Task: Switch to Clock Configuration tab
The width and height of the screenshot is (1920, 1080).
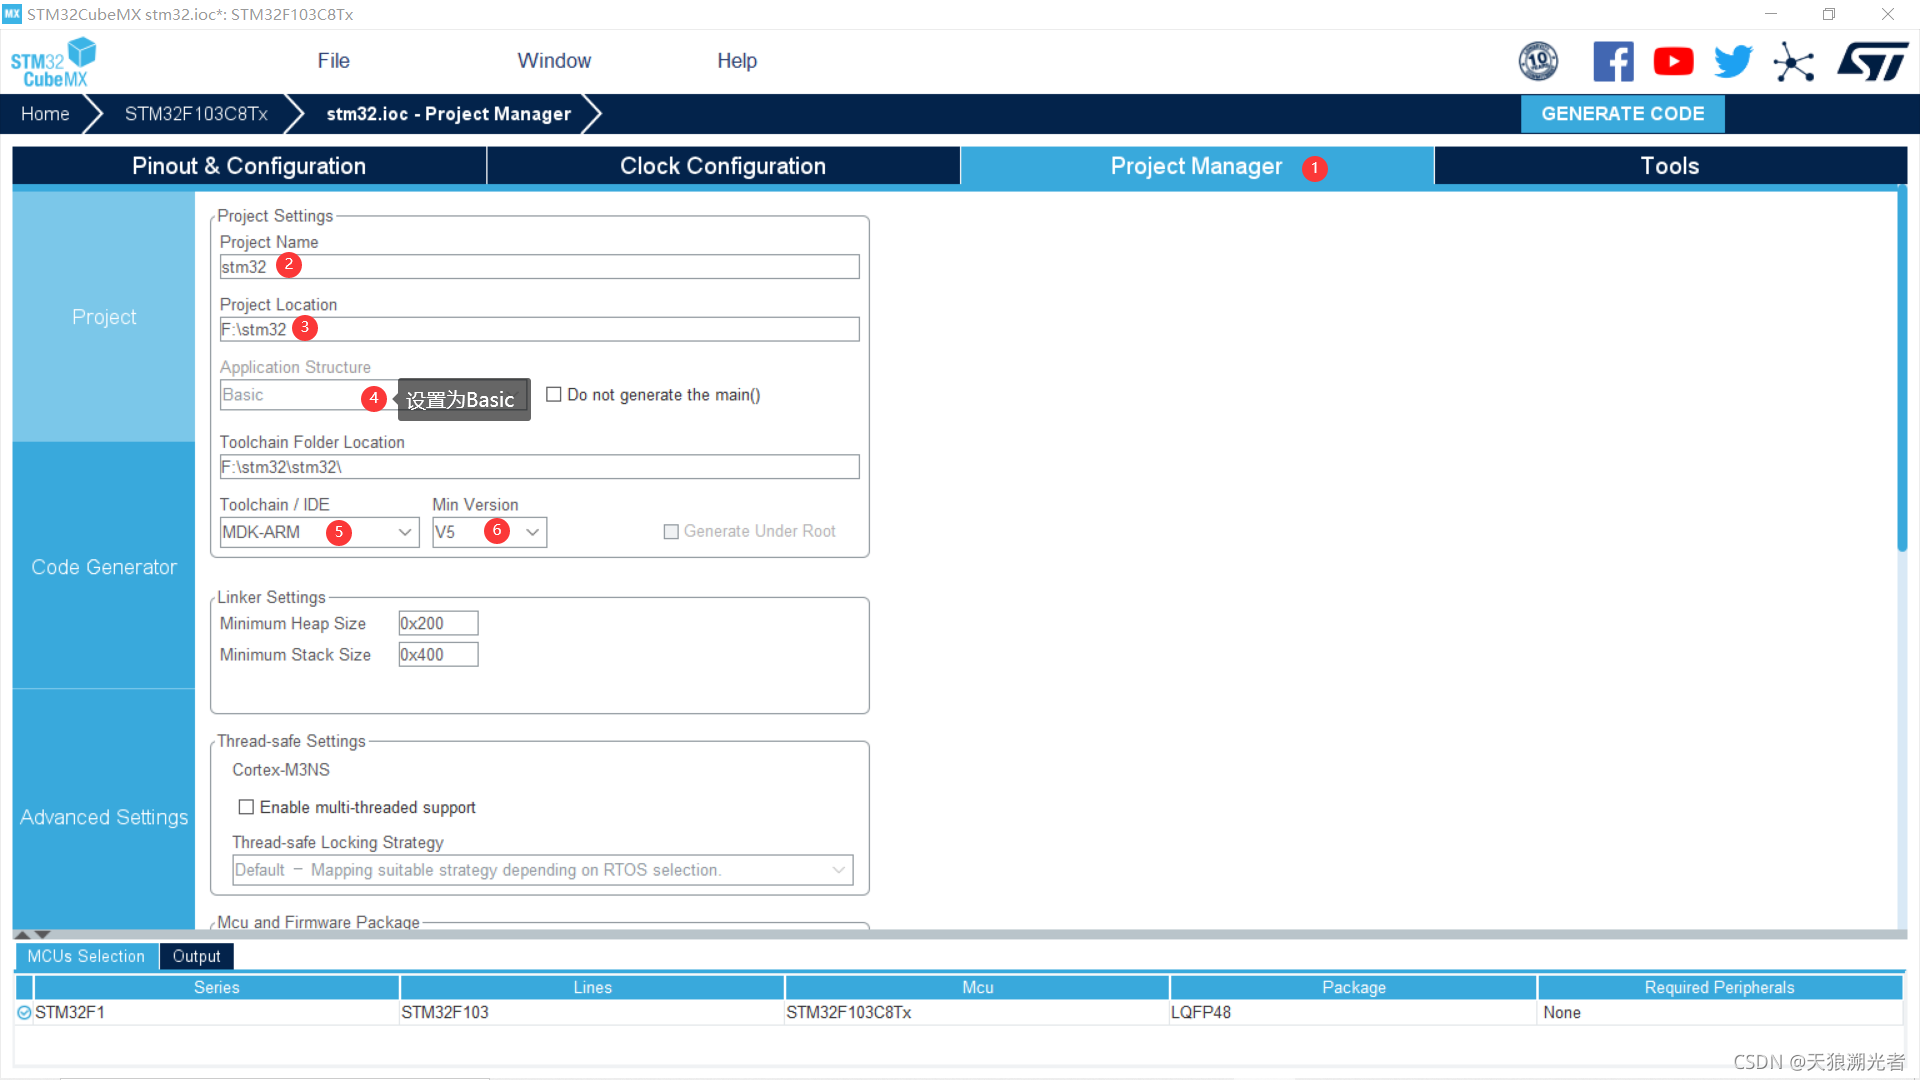Action: point(722,166)
